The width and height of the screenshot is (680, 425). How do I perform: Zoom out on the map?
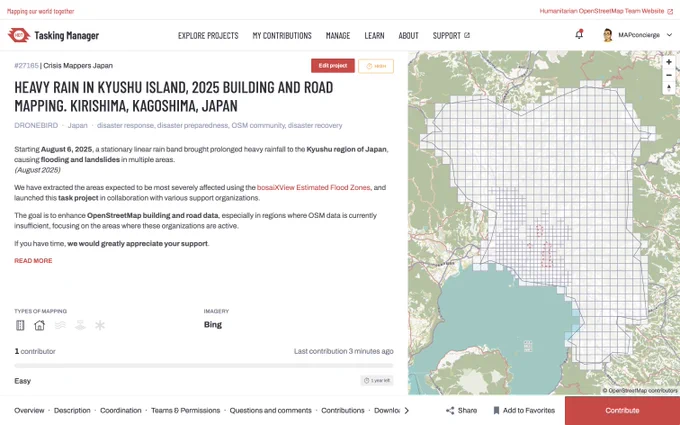click(x=669, y=75)
